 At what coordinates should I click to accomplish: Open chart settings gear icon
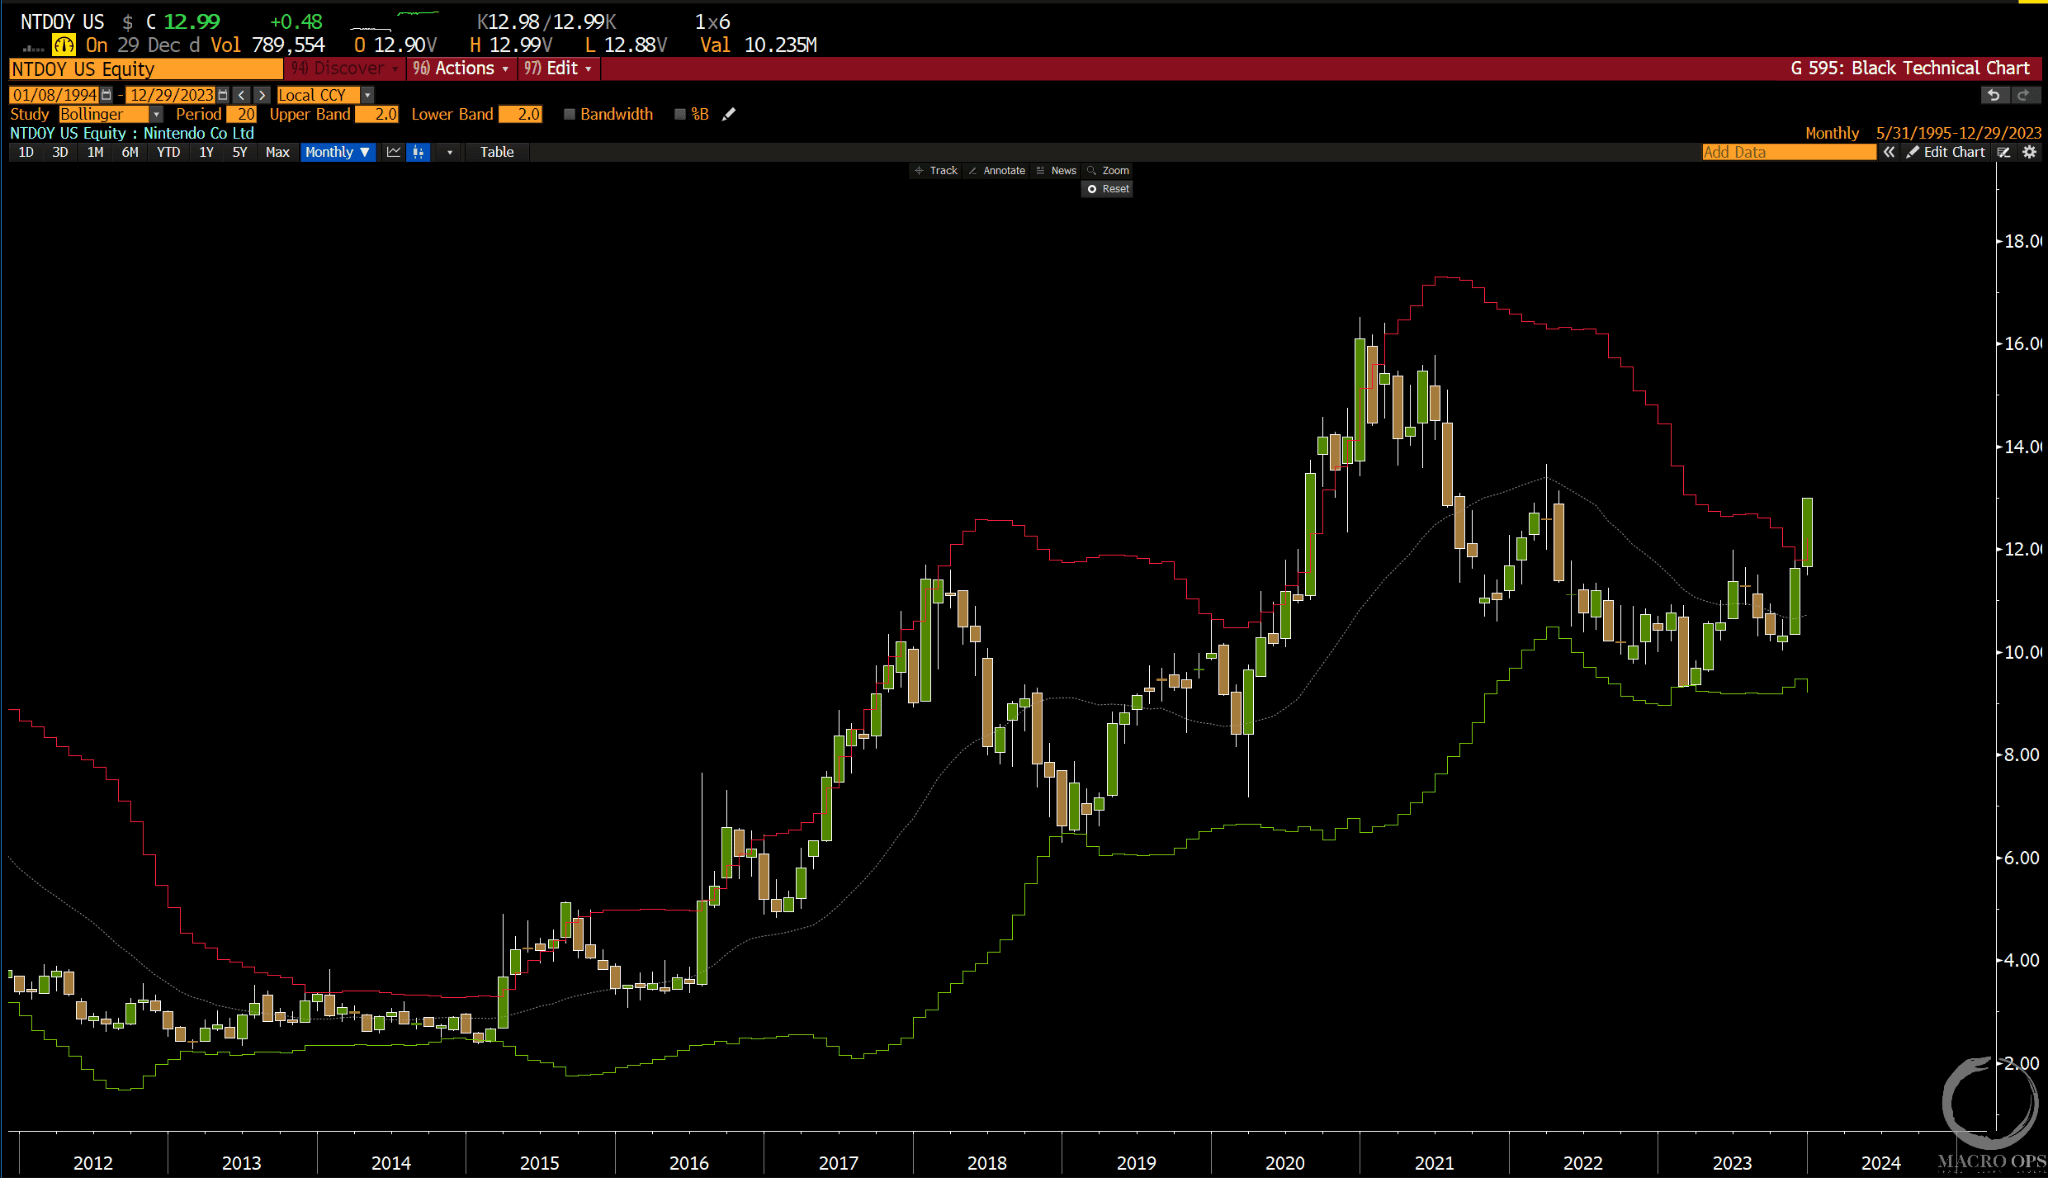tap(2029, 152)
